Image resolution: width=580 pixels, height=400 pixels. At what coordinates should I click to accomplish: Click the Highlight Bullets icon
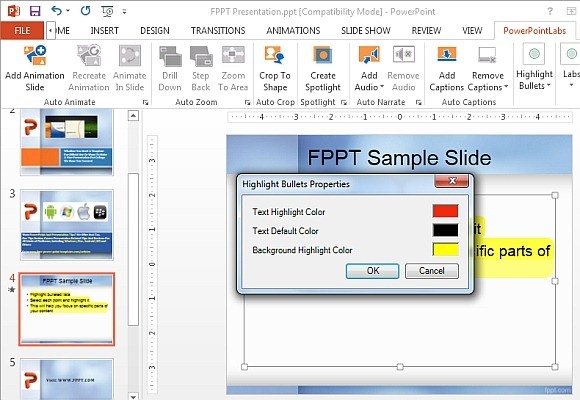(x=534, y=54)
